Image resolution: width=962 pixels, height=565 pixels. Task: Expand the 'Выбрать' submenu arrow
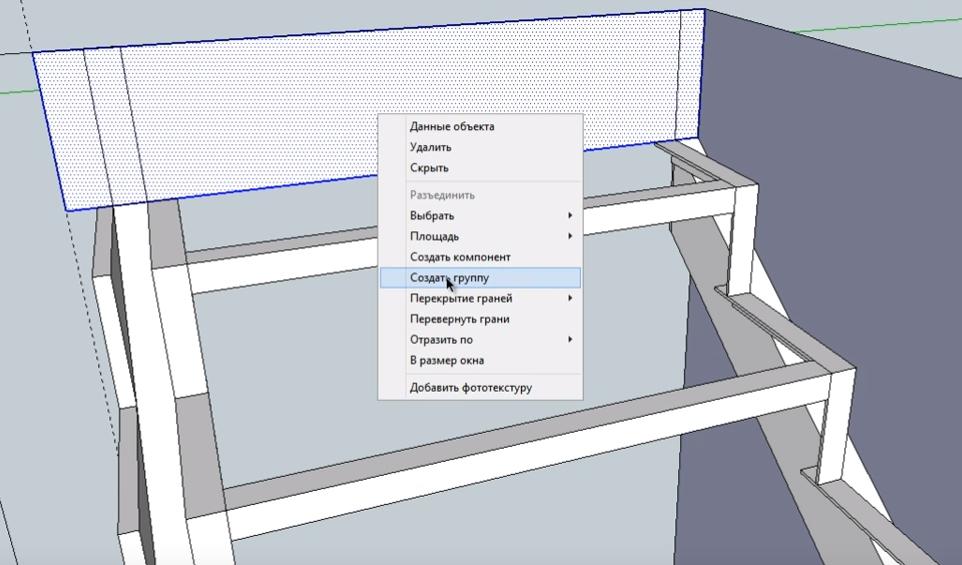point(571,216)
